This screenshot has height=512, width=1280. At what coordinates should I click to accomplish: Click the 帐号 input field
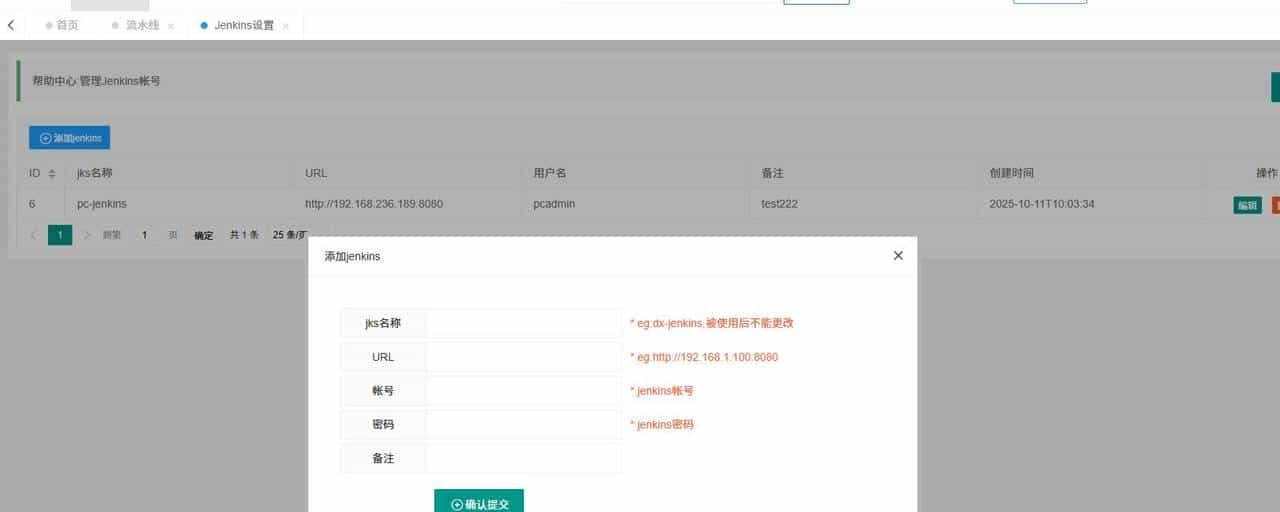pos(523,391)
